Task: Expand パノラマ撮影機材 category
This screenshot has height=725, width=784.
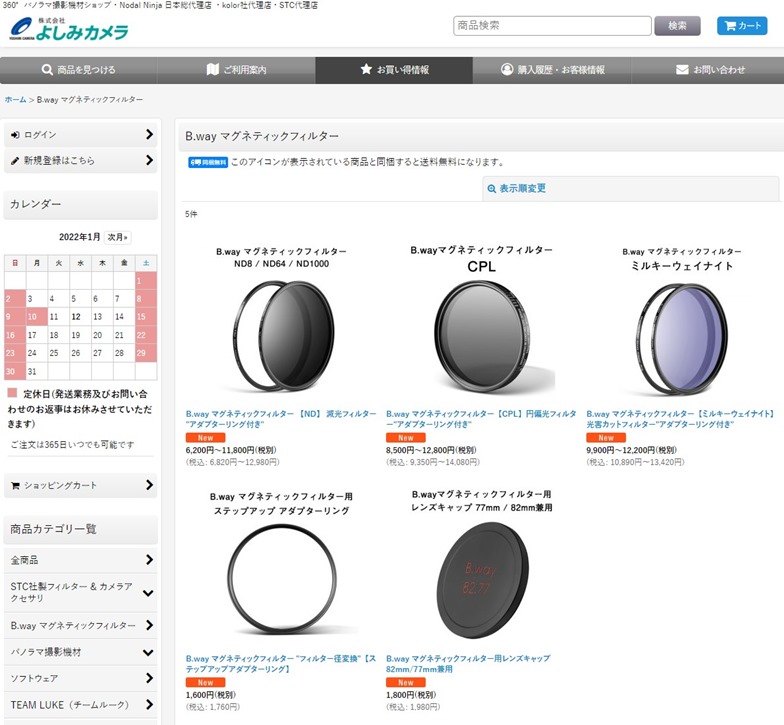Action: coord(80,652)
